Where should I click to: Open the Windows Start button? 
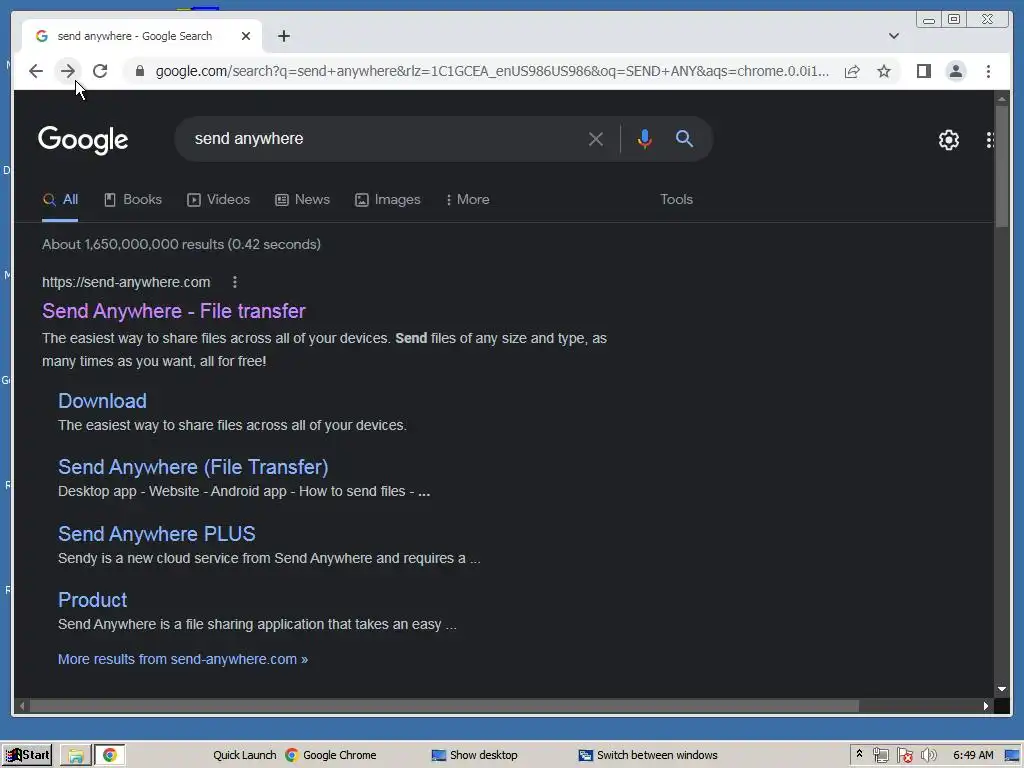coord(27,755)
